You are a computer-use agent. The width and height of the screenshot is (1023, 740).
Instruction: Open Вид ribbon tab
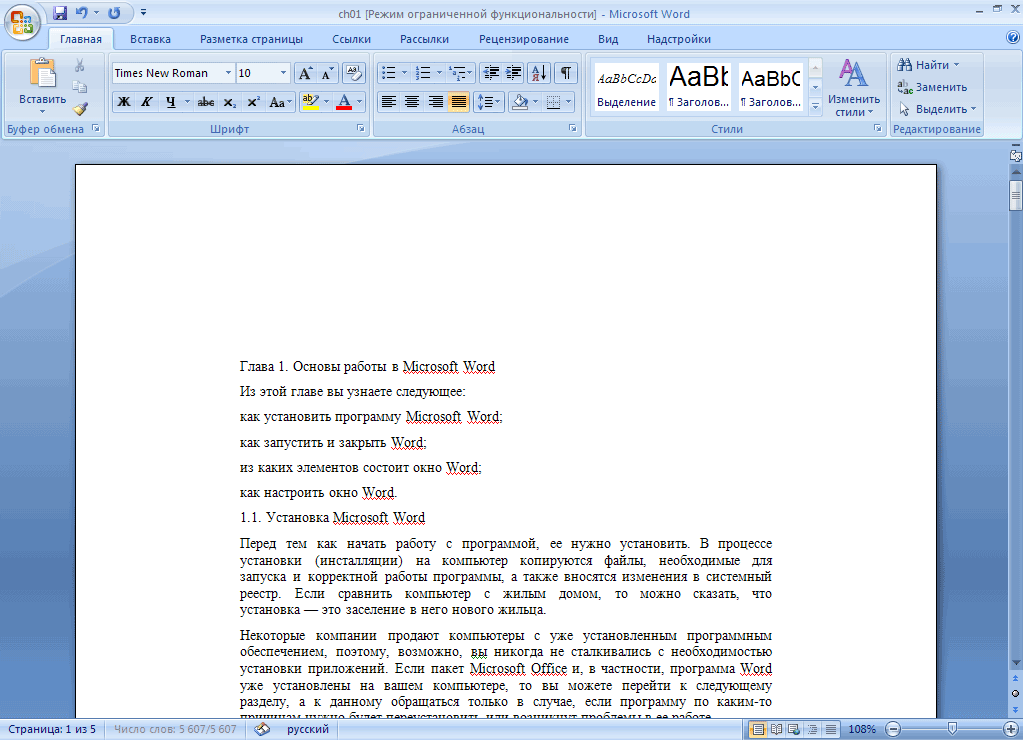608,39
